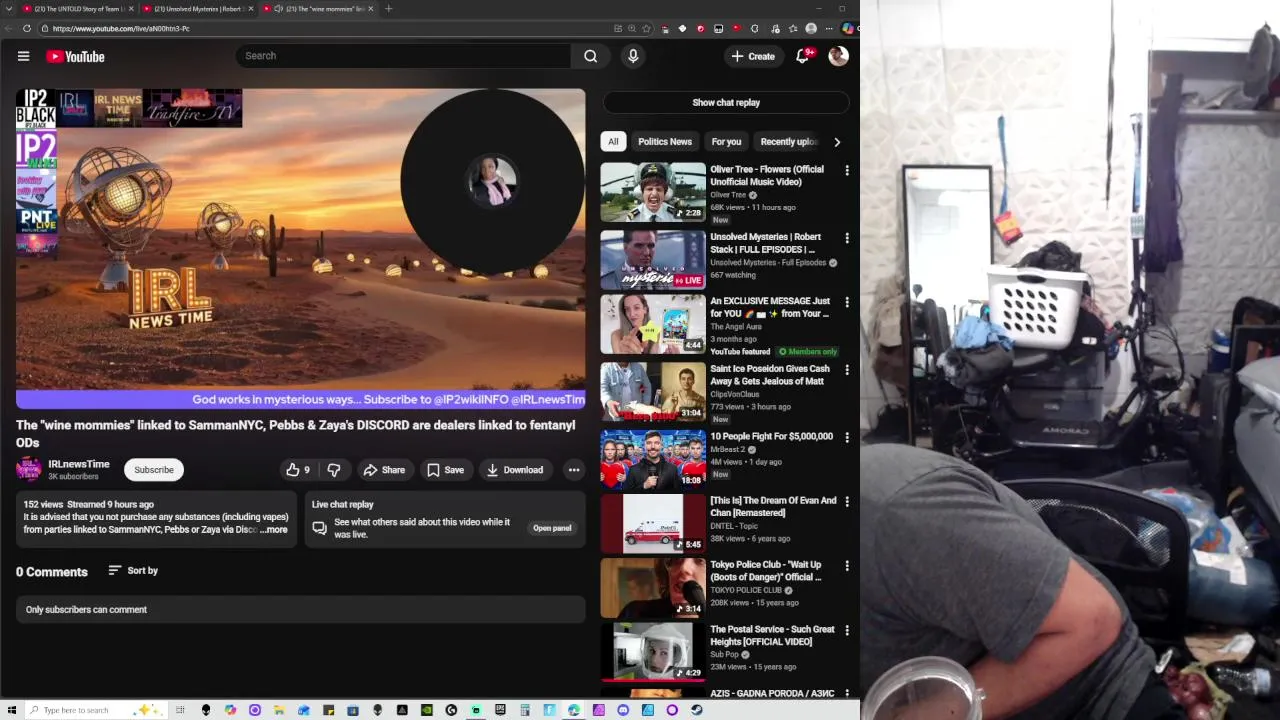Bookmark this page with the star icon
This screenshot has width=1280, height=720.
[646, 28]
